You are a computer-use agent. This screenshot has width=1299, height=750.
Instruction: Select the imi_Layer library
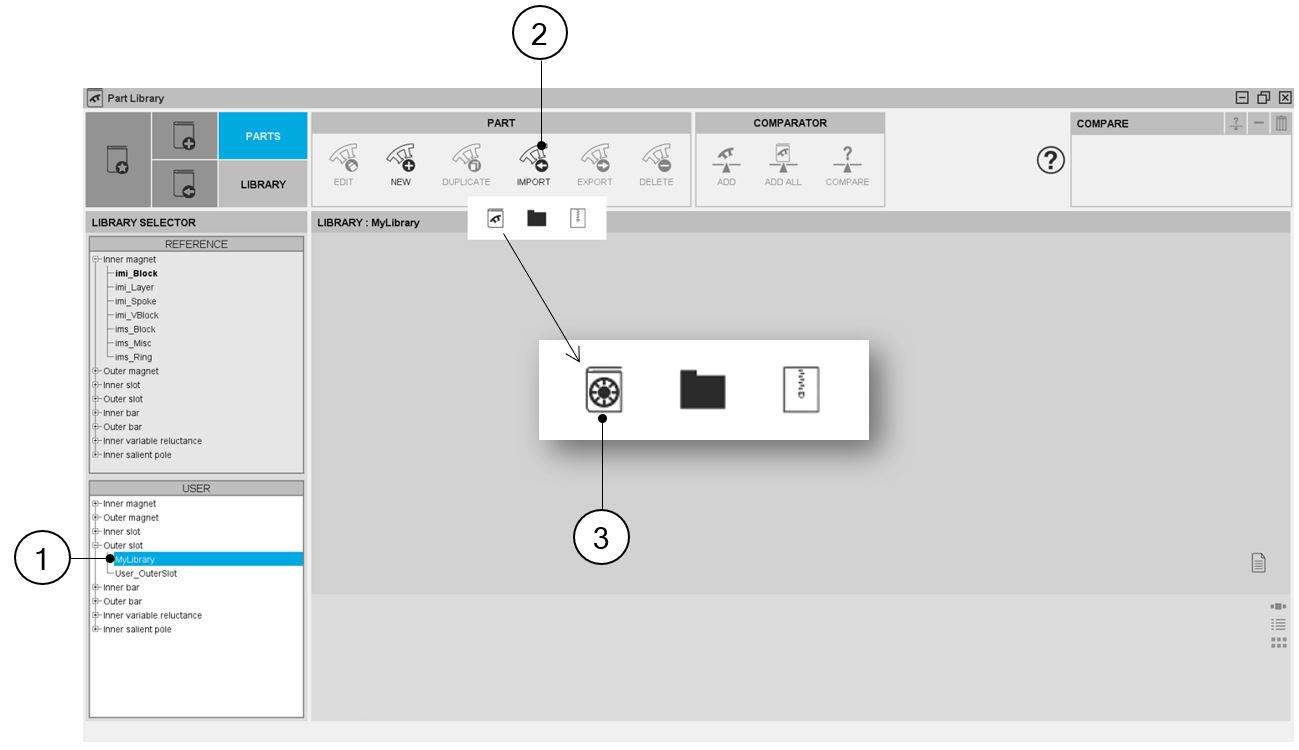tap(134, 287)
